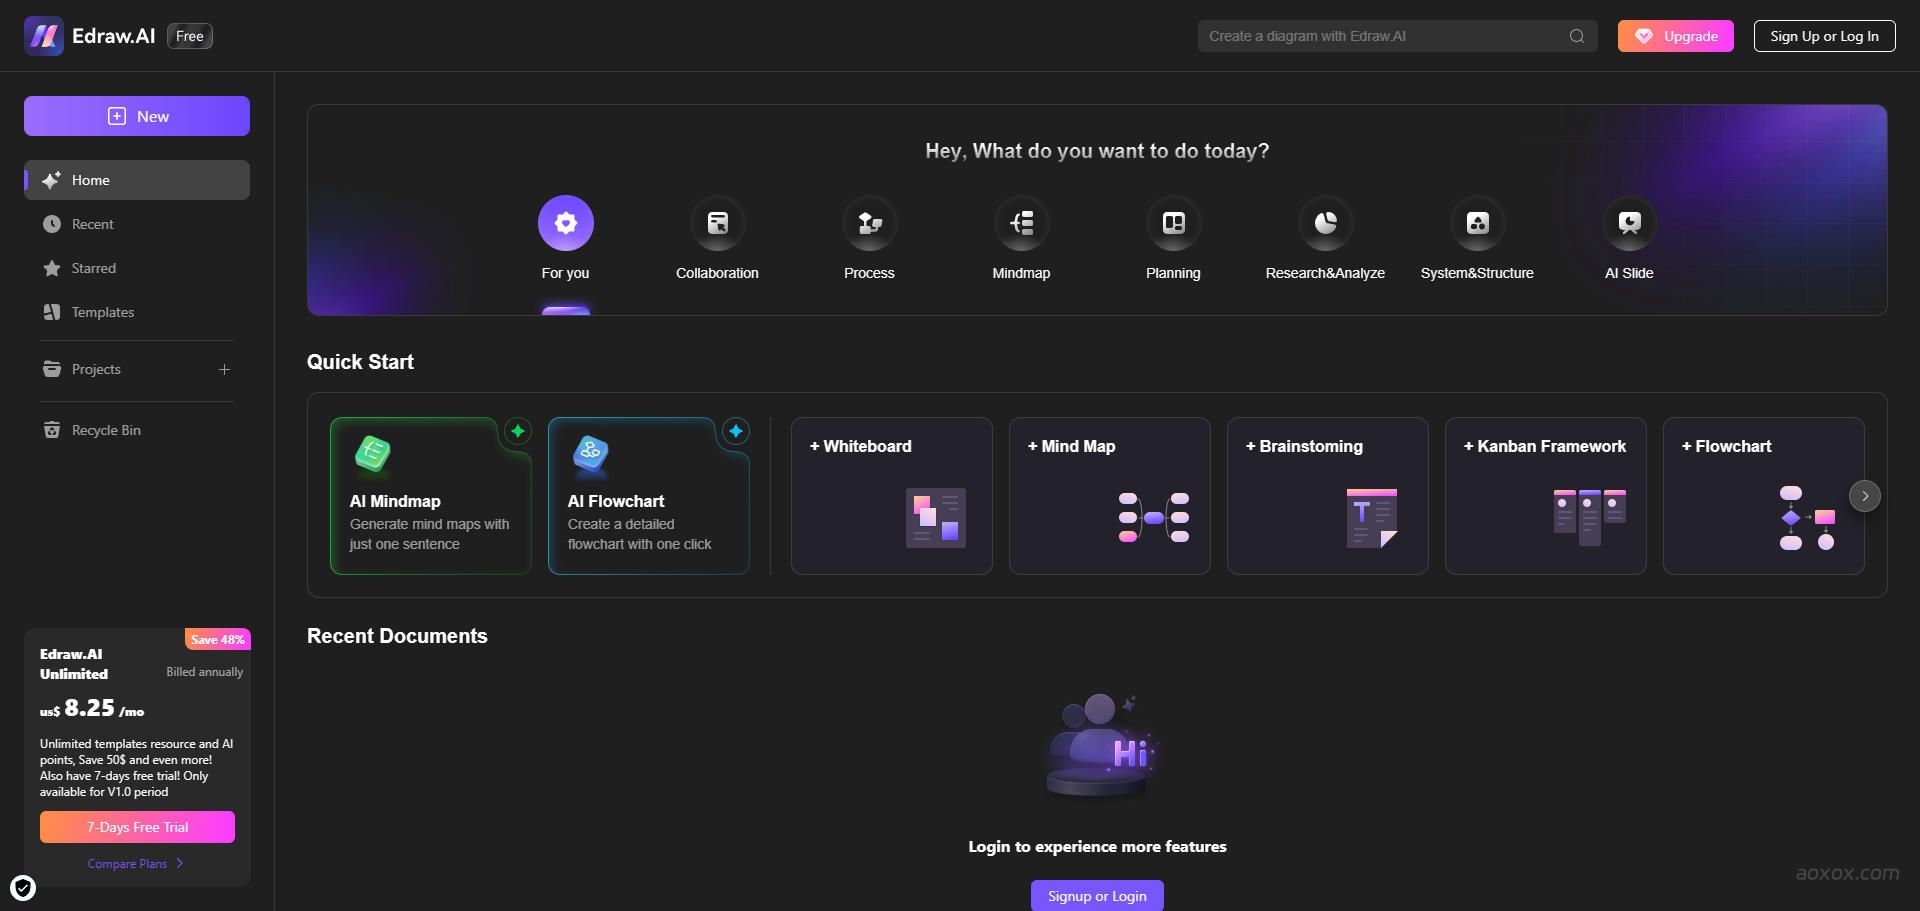This screenshot has height=911, width=1920.
Task: Select the Research&Analyze category icon
Action: pos(1326,223)
